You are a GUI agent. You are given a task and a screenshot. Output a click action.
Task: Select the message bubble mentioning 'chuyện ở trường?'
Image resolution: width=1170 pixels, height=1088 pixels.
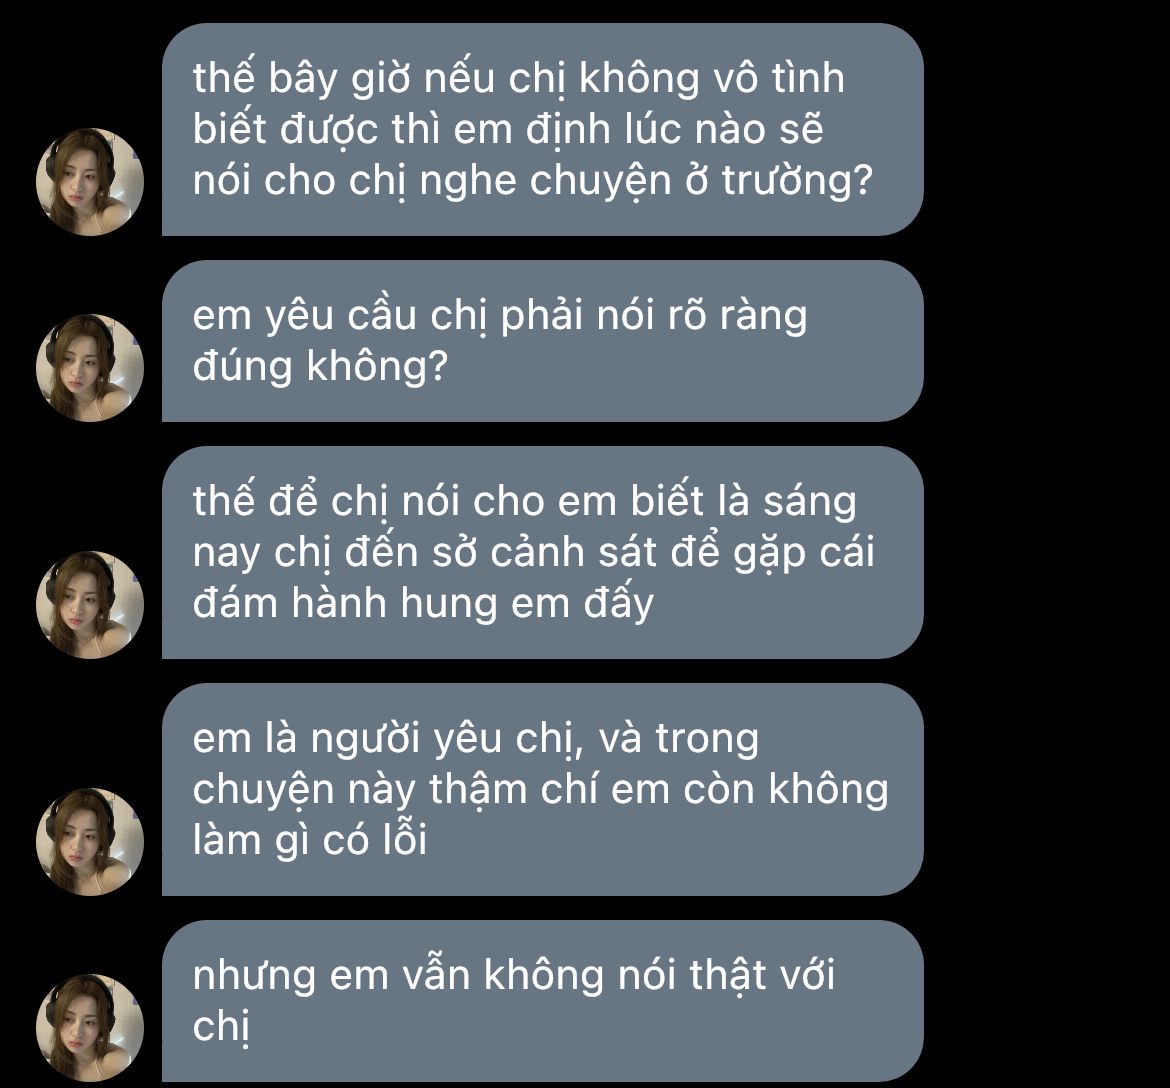pyautogui.click(x=542, y=129)
